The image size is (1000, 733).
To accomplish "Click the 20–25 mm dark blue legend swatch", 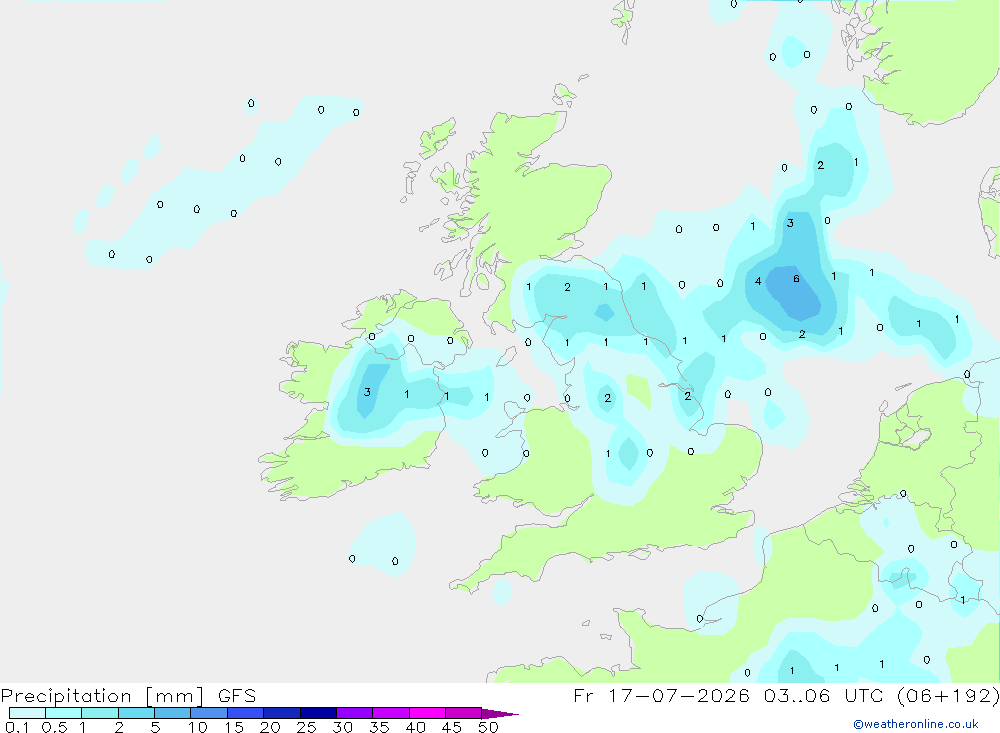I will [282, 713].
